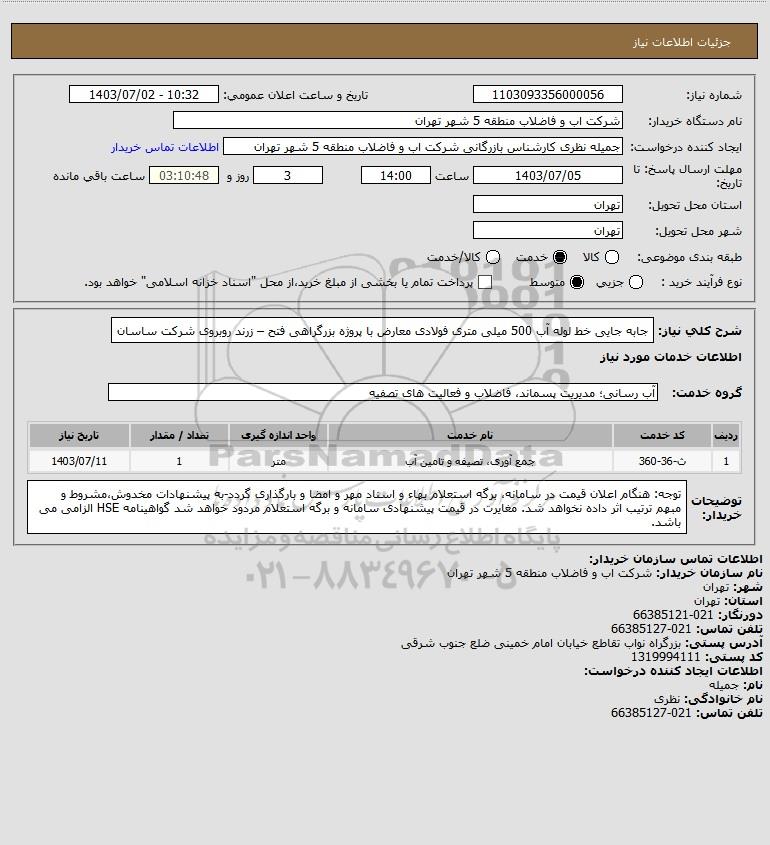Open اطلاعات تماس خریدار link
This screenshot has height=845, width=770.
[x=165, y=147]
